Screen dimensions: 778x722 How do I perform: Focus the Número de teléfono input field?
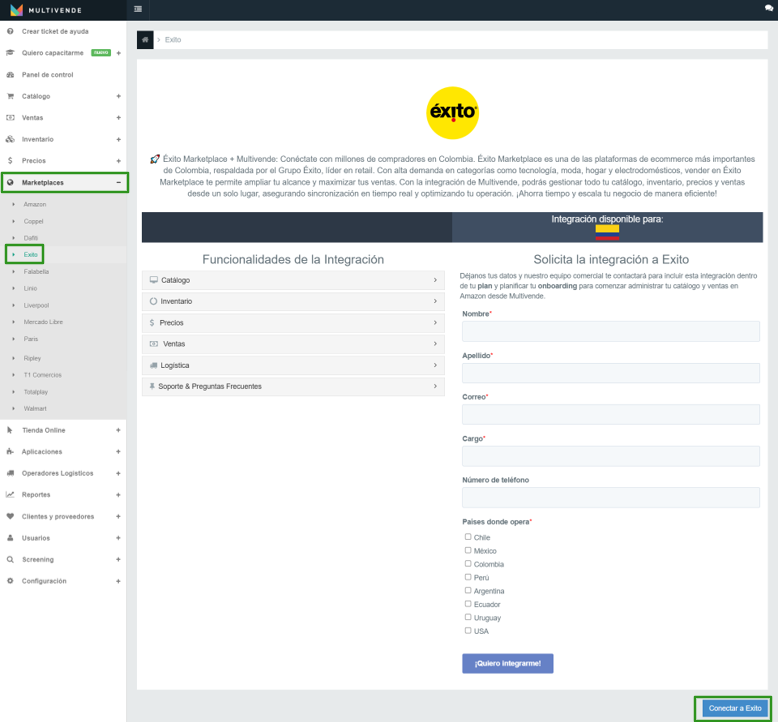(611, 498)
